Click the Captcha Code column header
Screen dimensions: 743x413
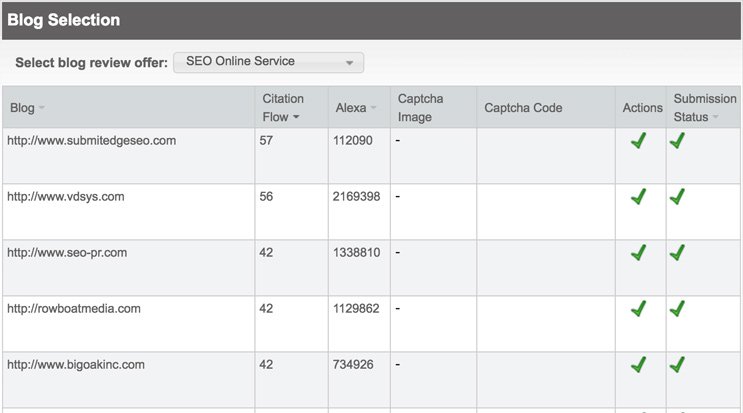(x=523, y=108)
